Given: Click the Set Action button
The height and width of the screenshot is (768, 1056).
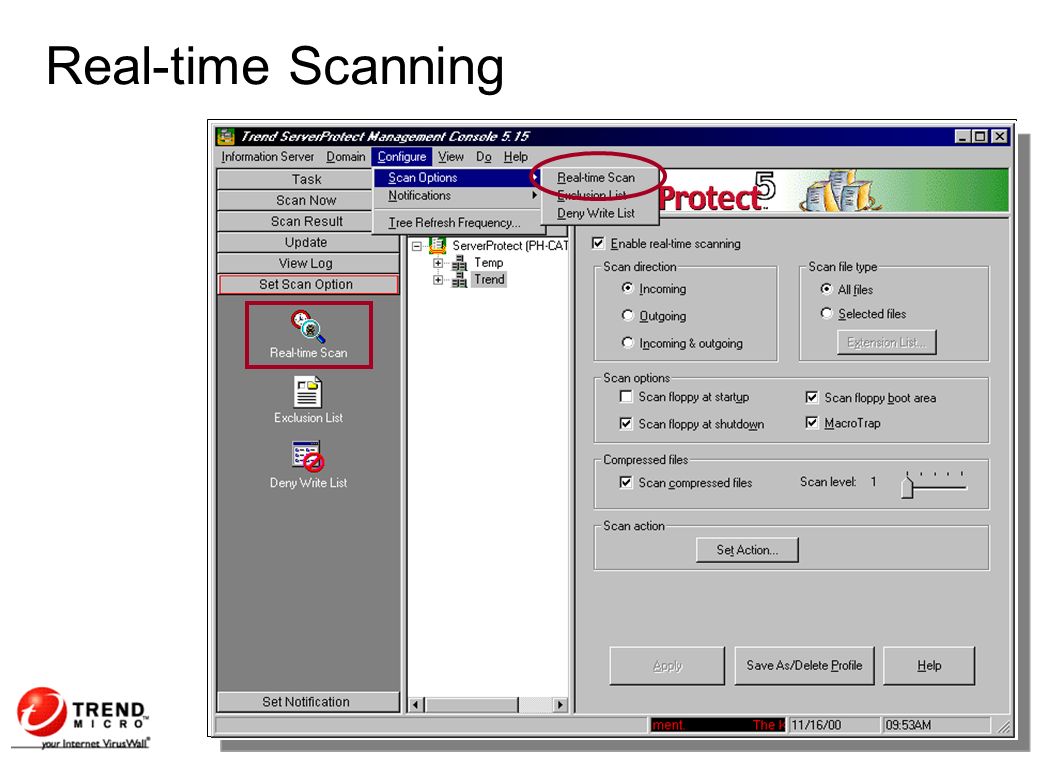Looking at the screenshot, I should [747, 550].
